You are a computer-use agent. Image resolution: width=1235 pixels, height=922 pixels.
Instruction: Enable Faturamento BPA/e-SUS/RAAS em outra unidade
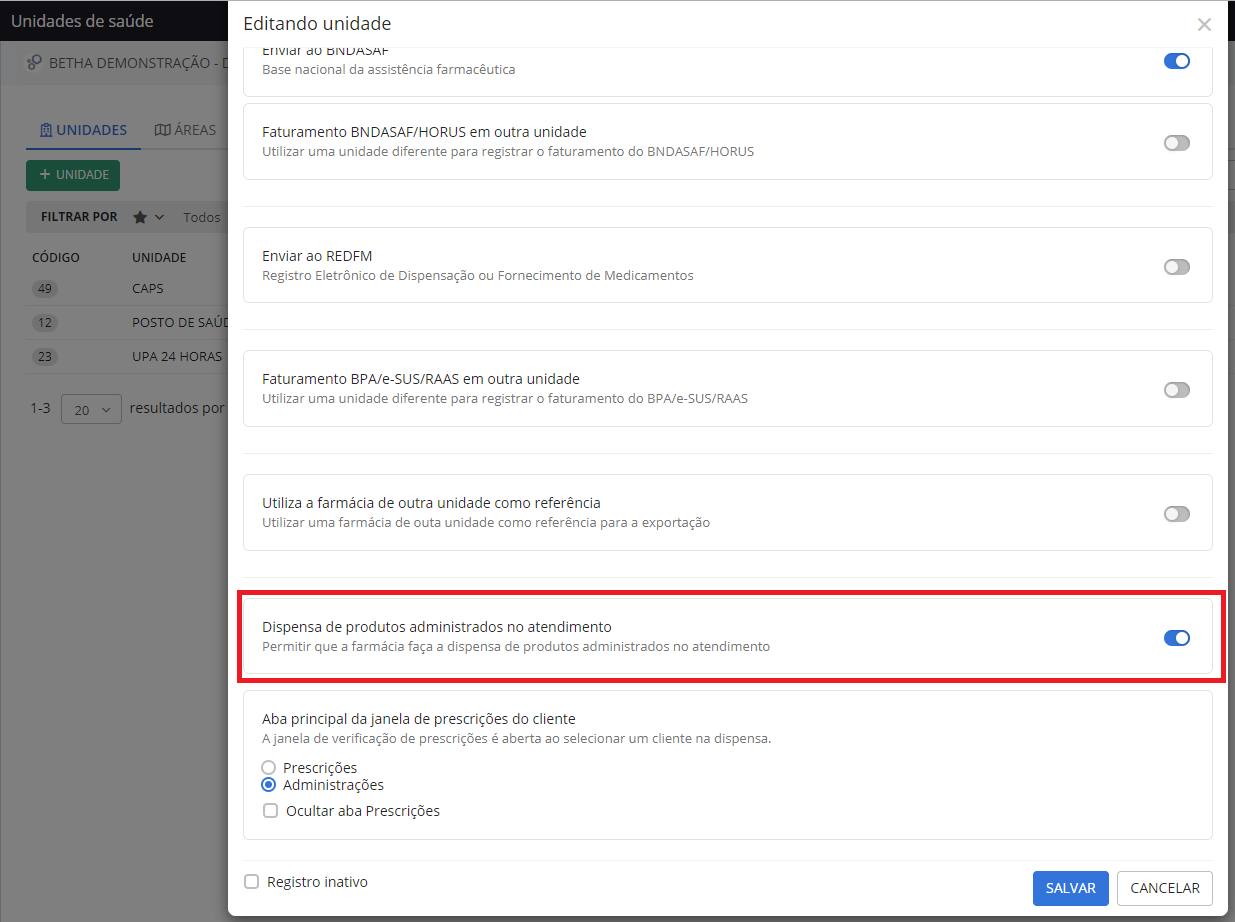(1176, 390)
